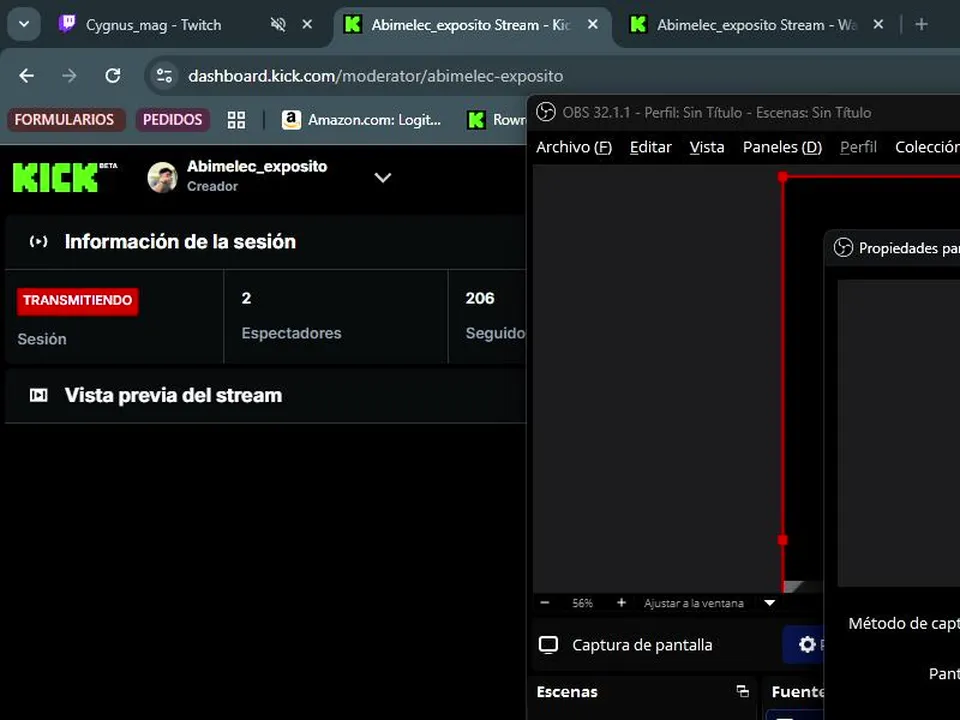The height and width of the screenshot is (720, 960).
Task: Unmute the Cygnus_mag Twitch tab
Action: (278, 24)
